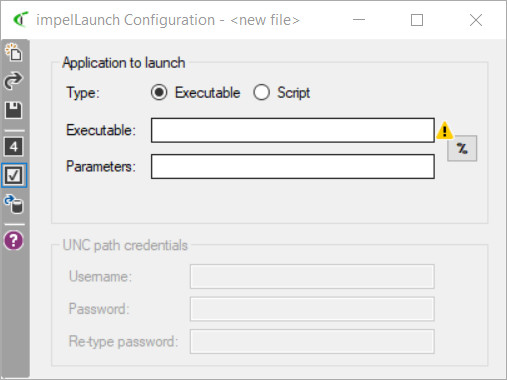Minimize the impelLaunch Configuration window
Screen dimensions: 507x380
pos(359,20)
